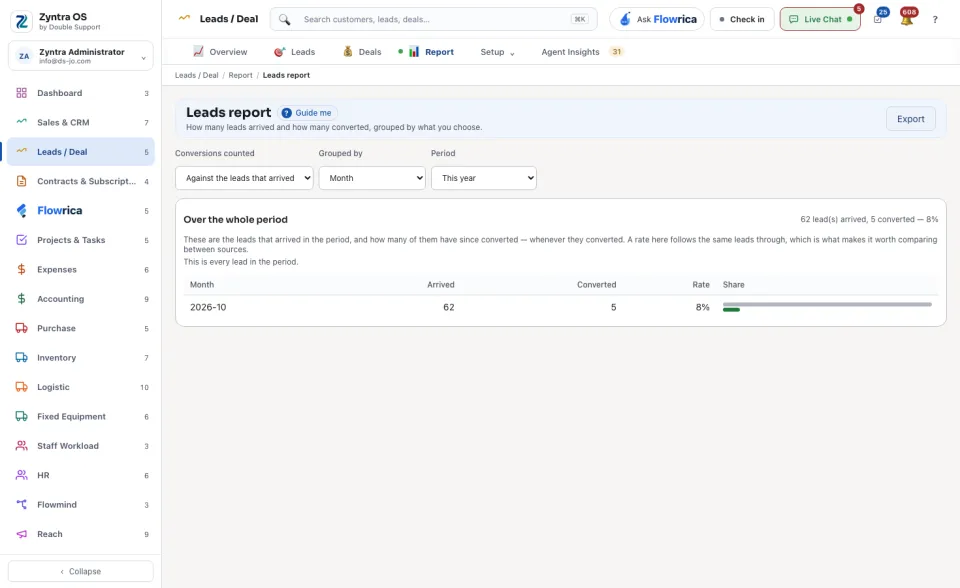Expand the Setup tab menu
Viewport: 960px width, 588px height.
[x=497, y=52]
